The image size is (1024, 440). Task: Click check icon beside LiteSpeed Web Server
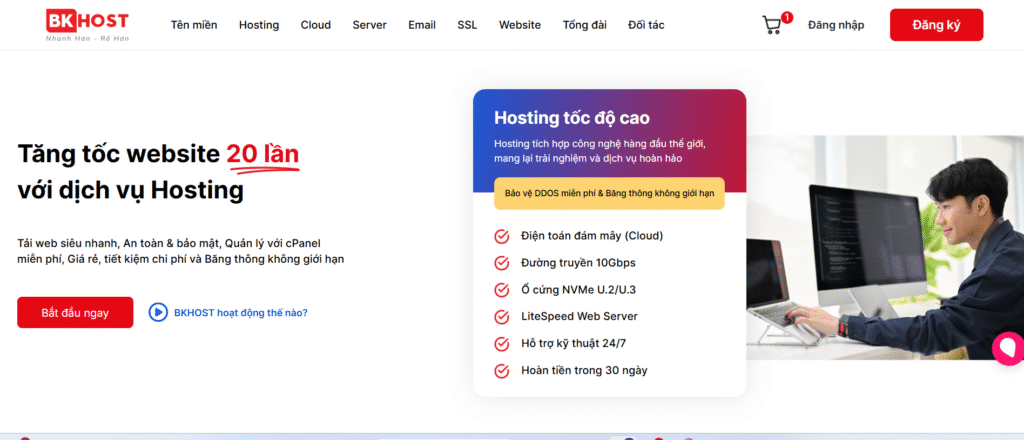click(502, 317)
